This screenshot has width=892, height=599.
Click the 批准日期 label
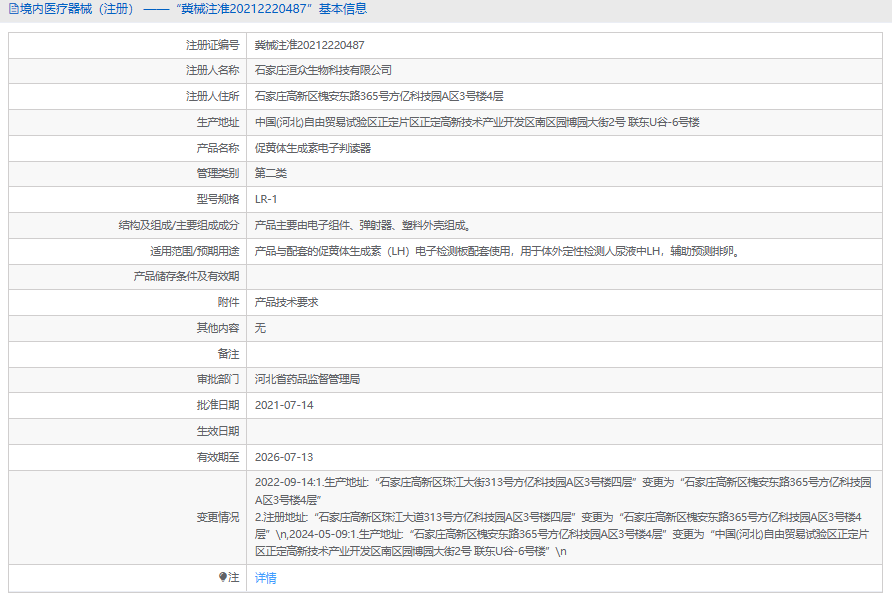coord(218,405)
